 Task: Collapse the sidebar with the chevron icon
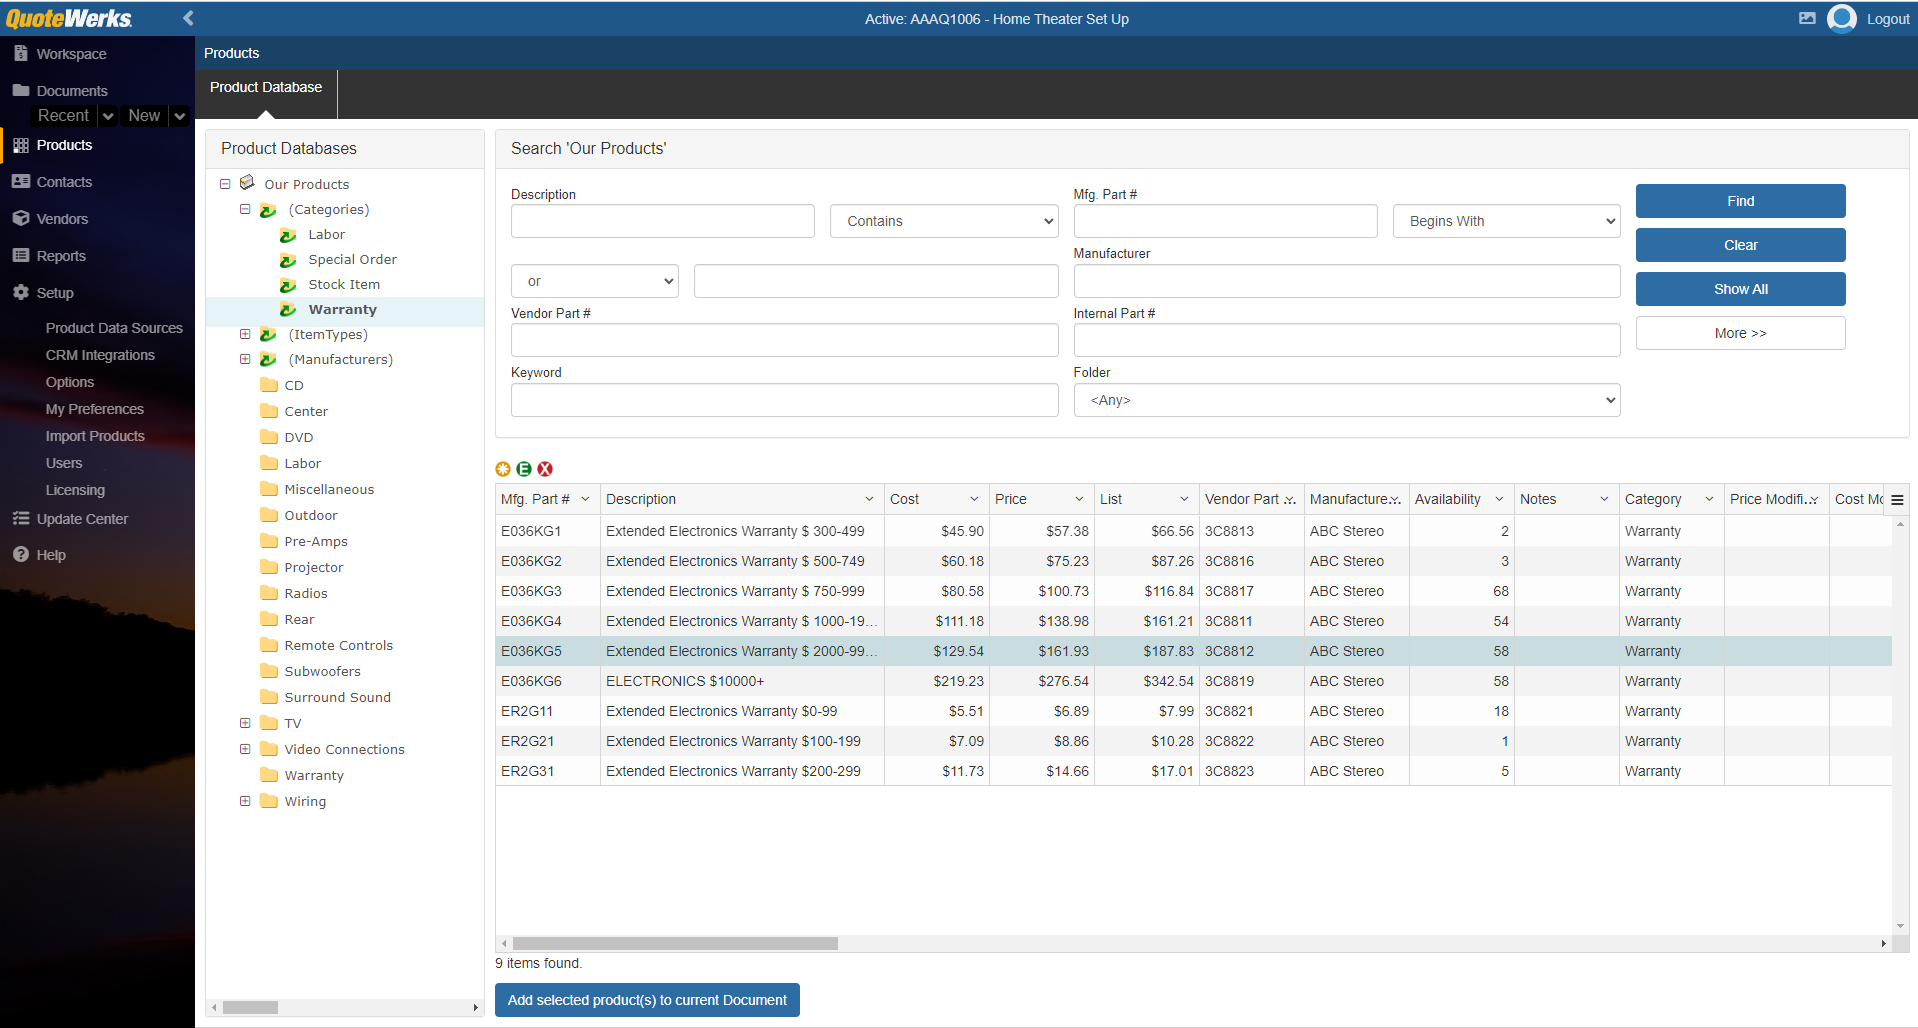188,18
